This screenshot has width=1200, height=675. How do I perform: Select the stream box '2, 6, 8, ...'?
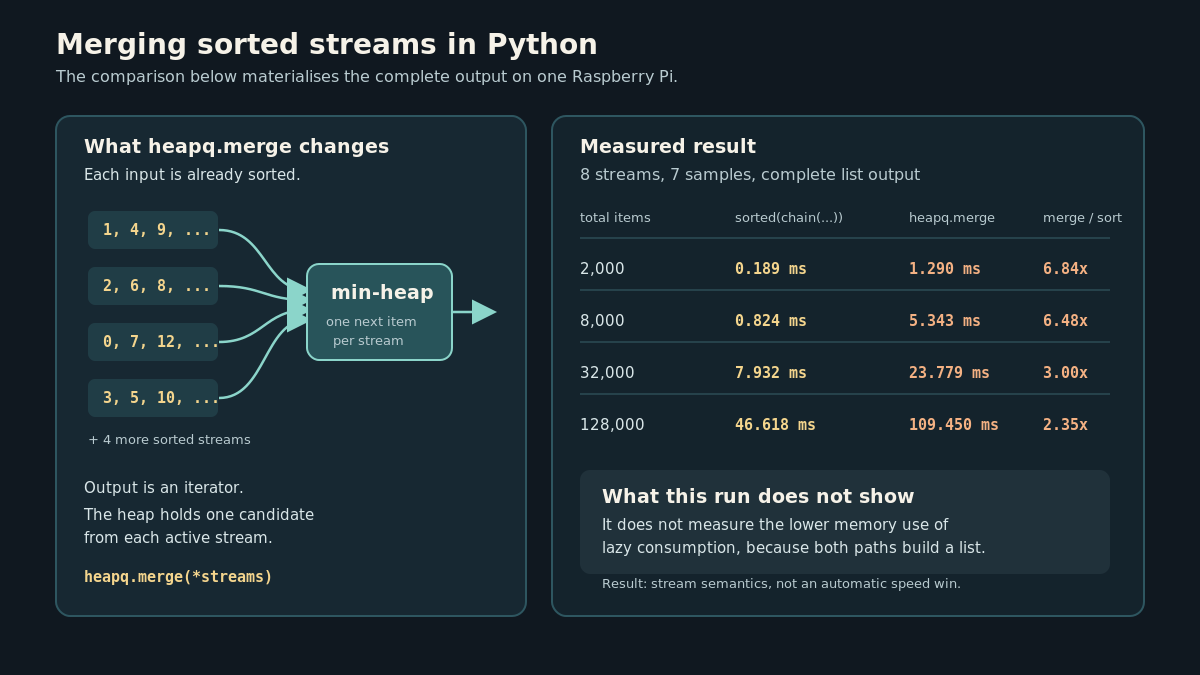tap(153, 286)
